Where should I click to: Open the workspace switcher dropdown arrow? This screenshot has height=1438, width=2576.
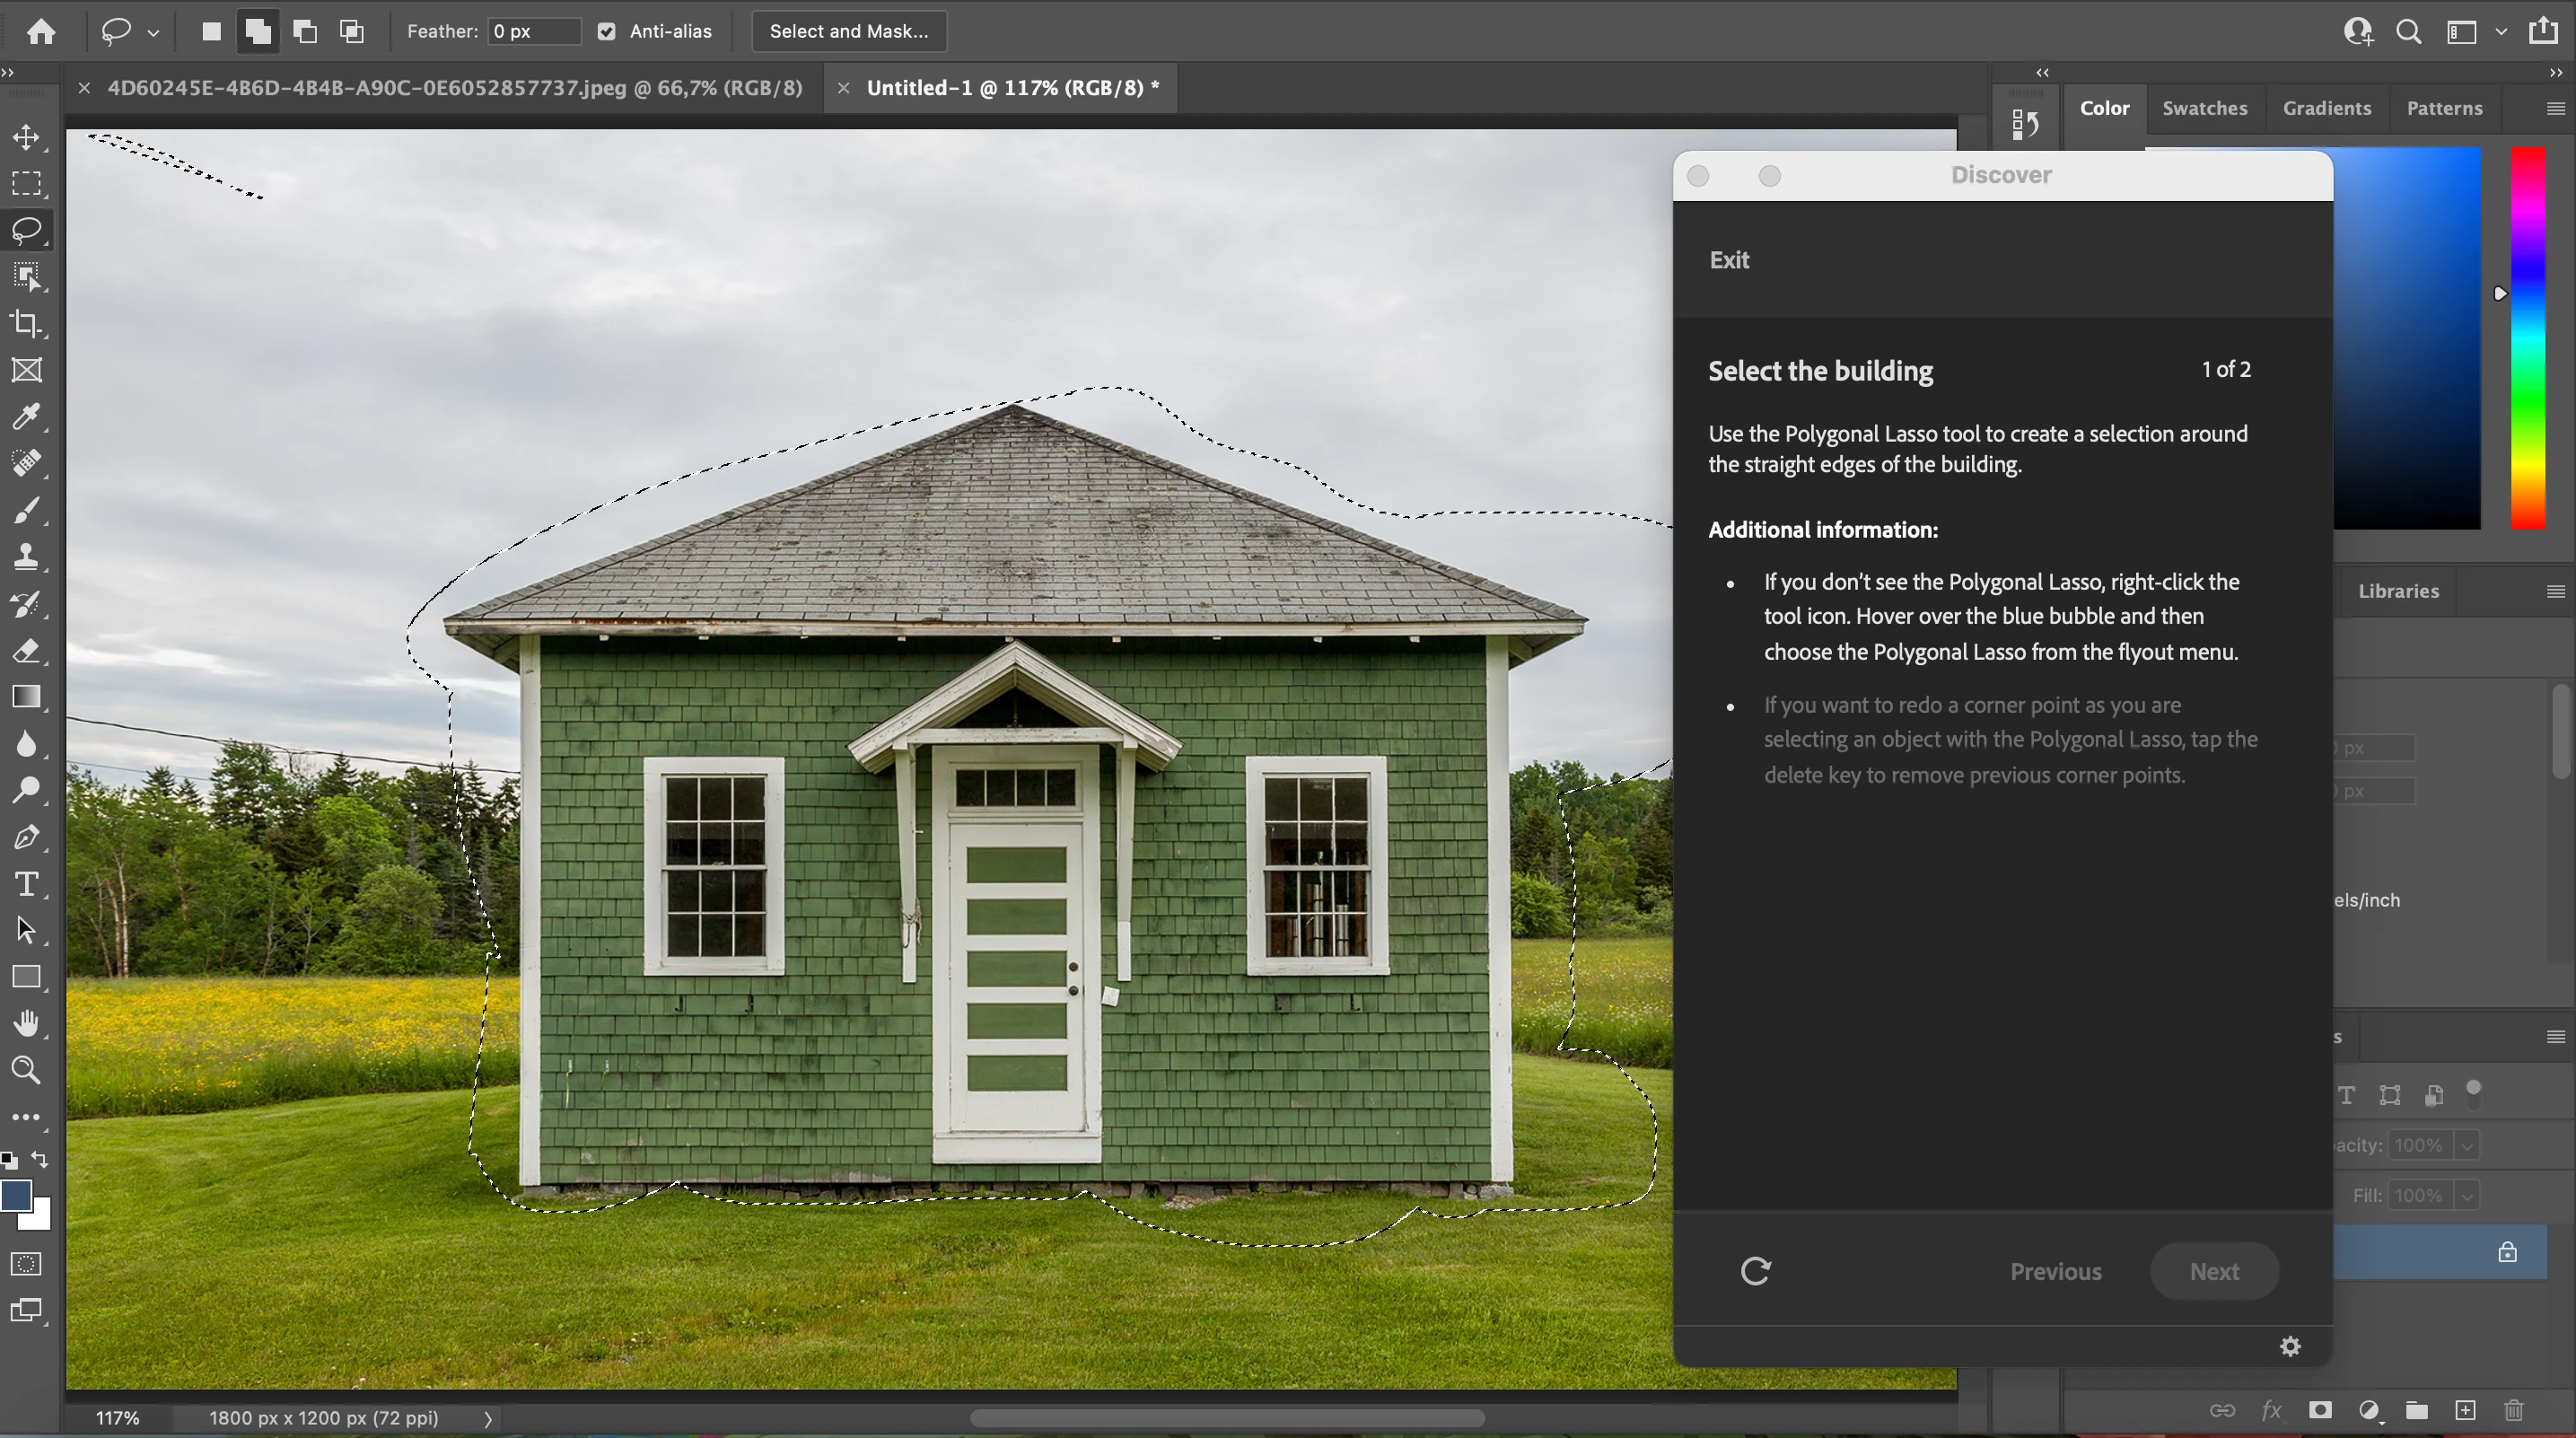coord(2501,31)
